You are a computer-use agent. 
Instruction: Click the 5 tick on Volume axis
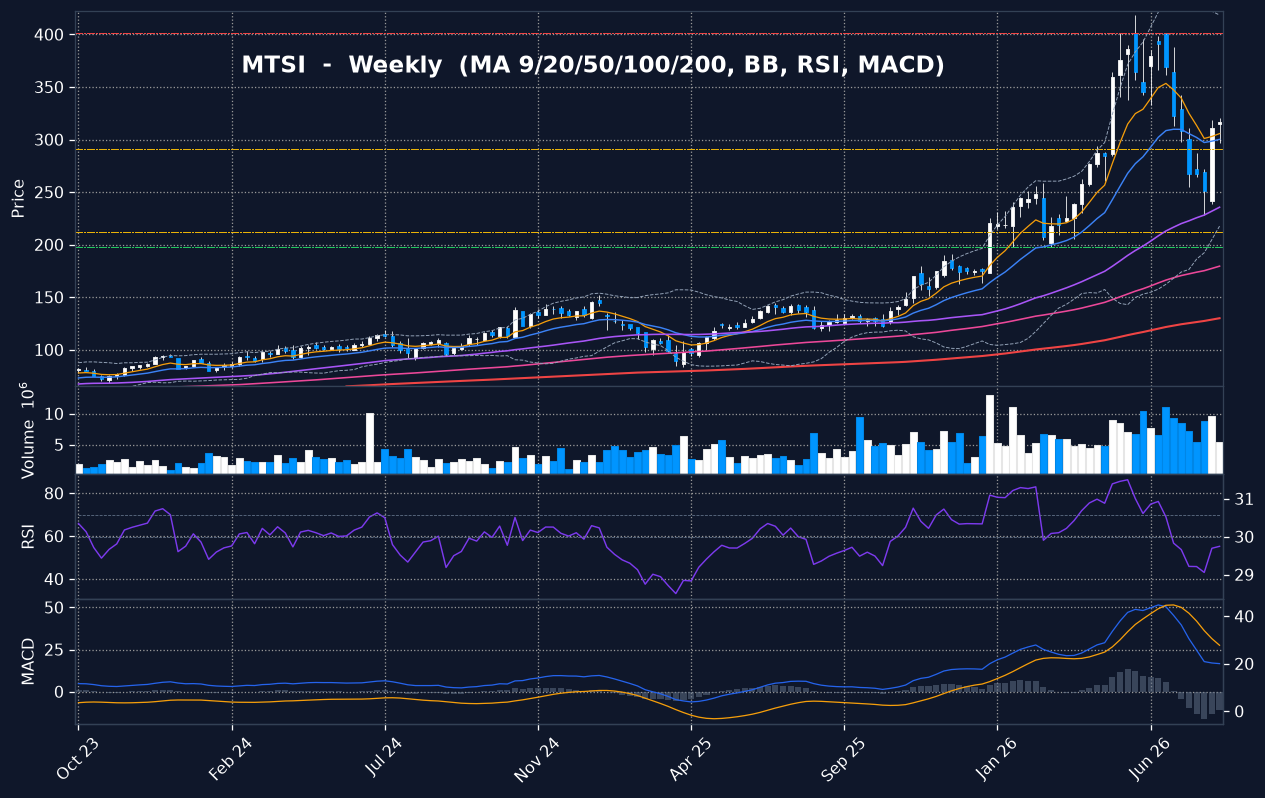(59, 445)
